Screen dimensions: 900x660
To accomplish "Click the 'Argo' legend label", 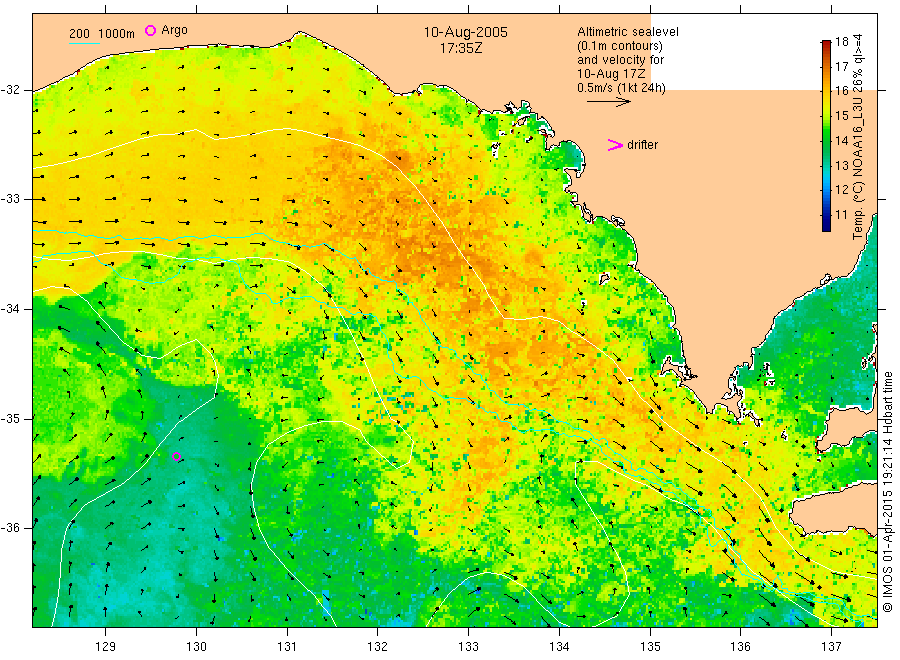I will pyautogui.click(x=174, y=30).
